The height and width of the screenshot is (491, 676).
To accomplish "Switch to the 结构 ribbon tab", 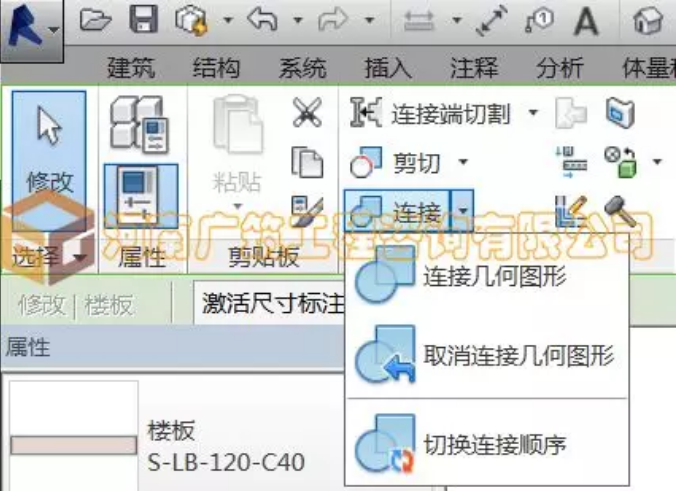I will [x=216, y=68].
